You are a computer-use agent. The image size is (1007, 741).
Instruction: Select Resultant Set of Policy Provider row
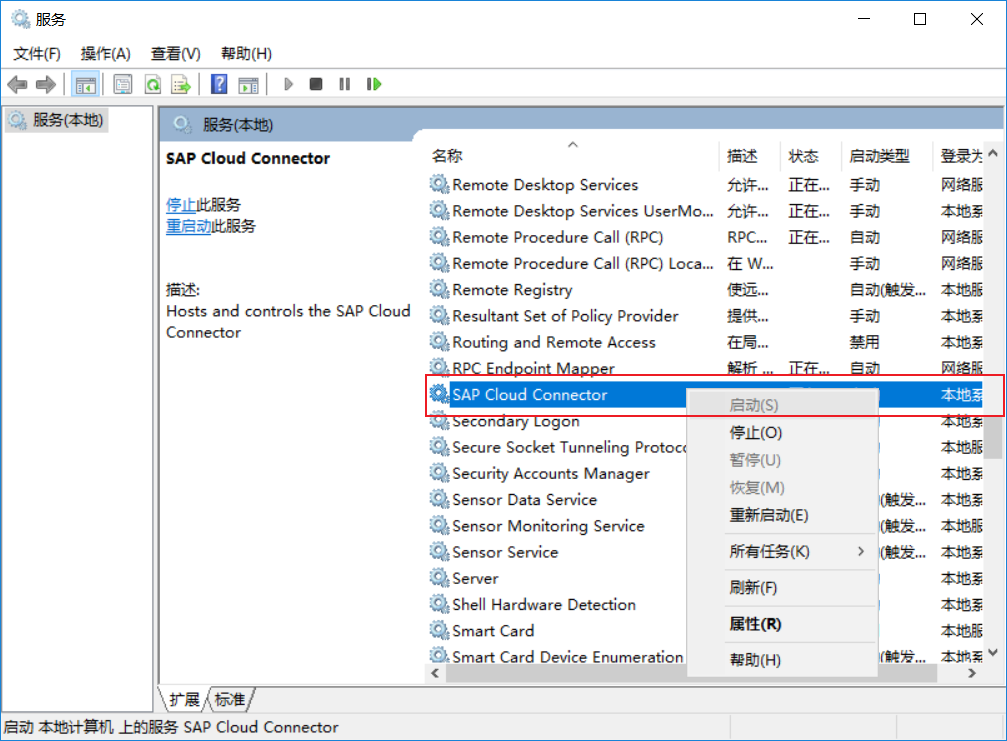pyautogui.click(x=705, y=316)
